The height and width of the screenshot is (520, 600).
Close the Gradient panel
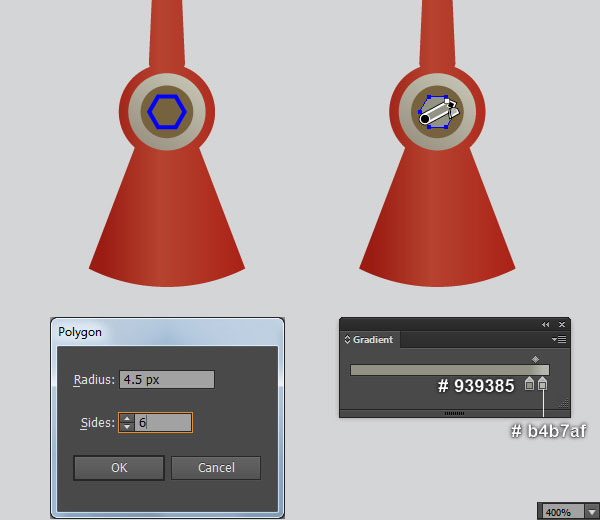point(562,324)
